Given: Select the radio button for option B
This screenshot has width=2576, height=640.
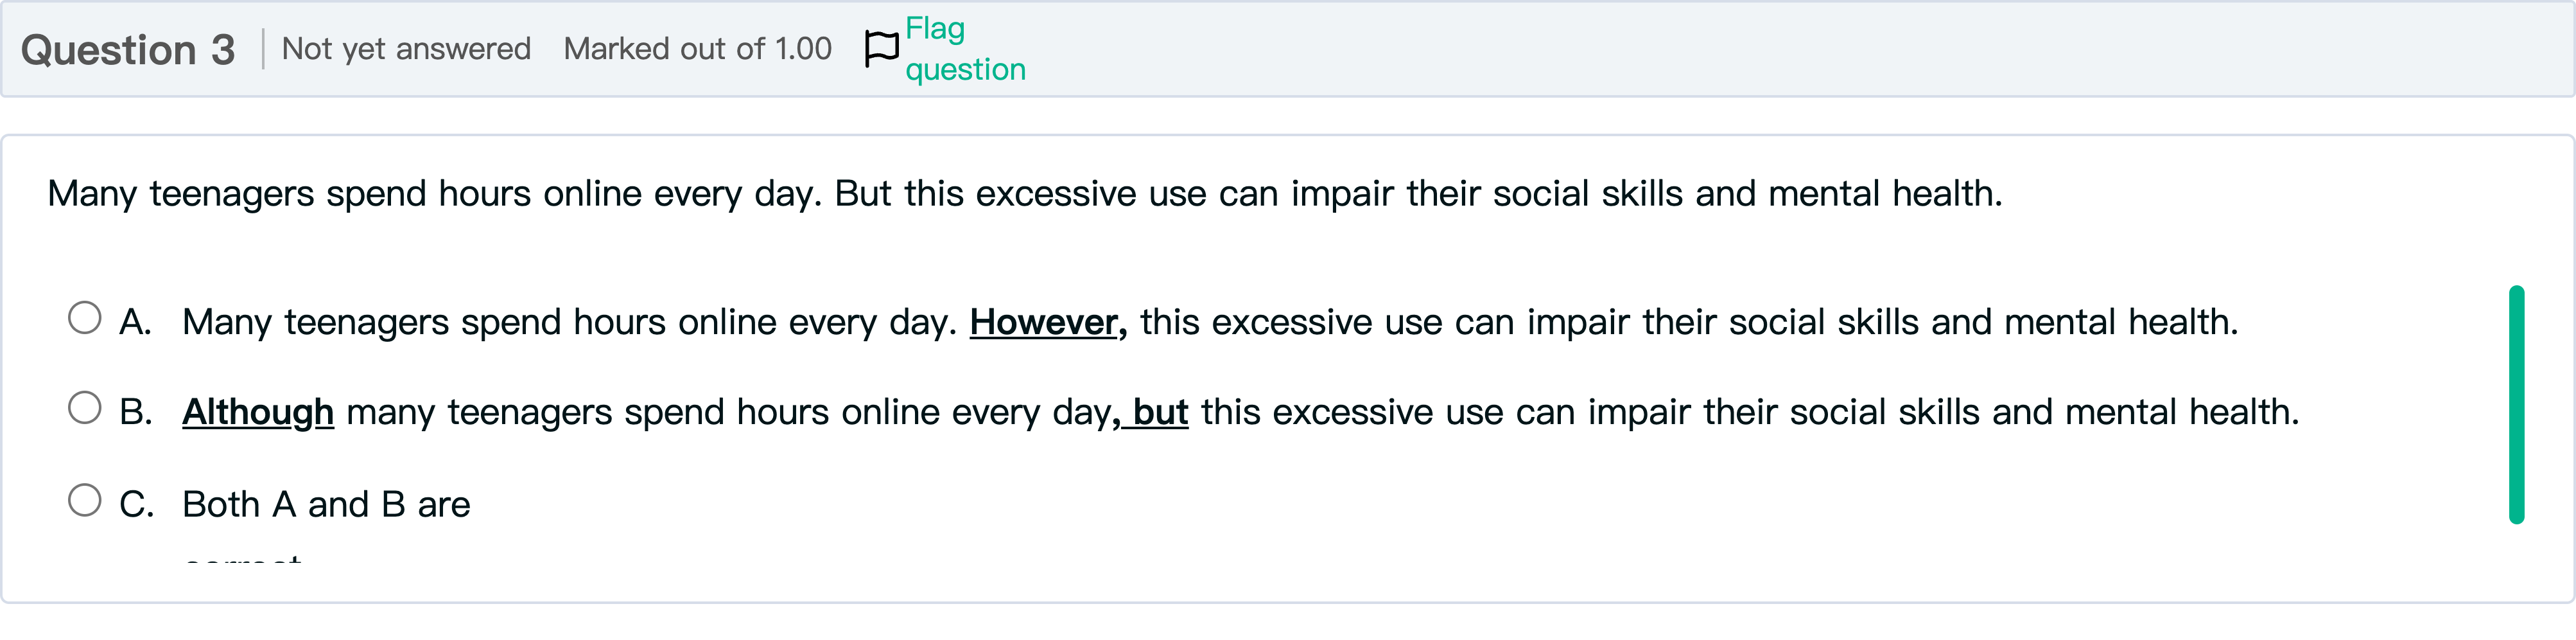Looking at the screenshot, I should [85, 408].
